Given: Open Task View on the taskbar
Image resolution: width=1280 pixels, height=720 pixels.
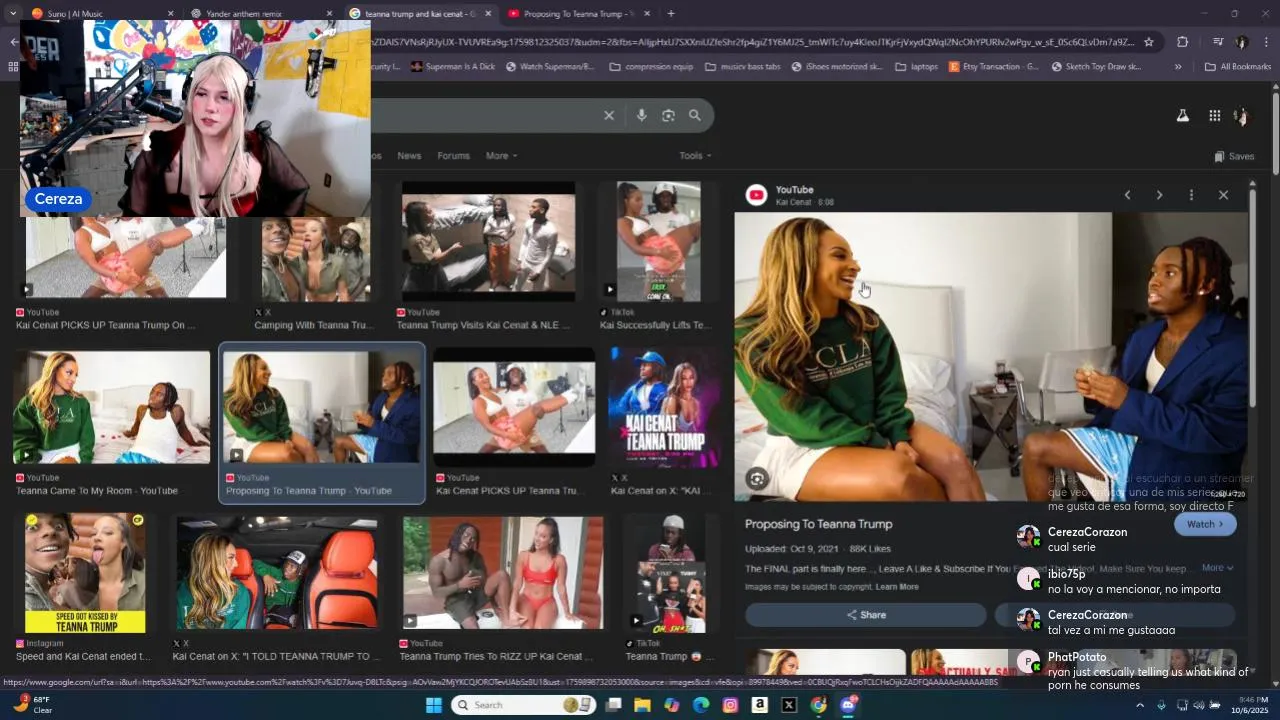Looking at the screenshot, I should (x=613, y=705).
